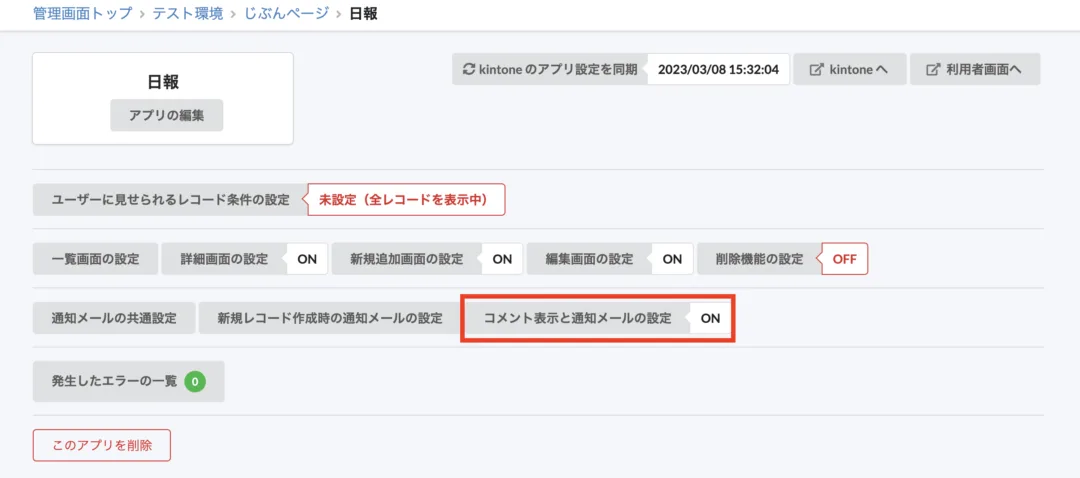
Task: Go to テスト環境 breadcrumb
Action: click(187, 13)
